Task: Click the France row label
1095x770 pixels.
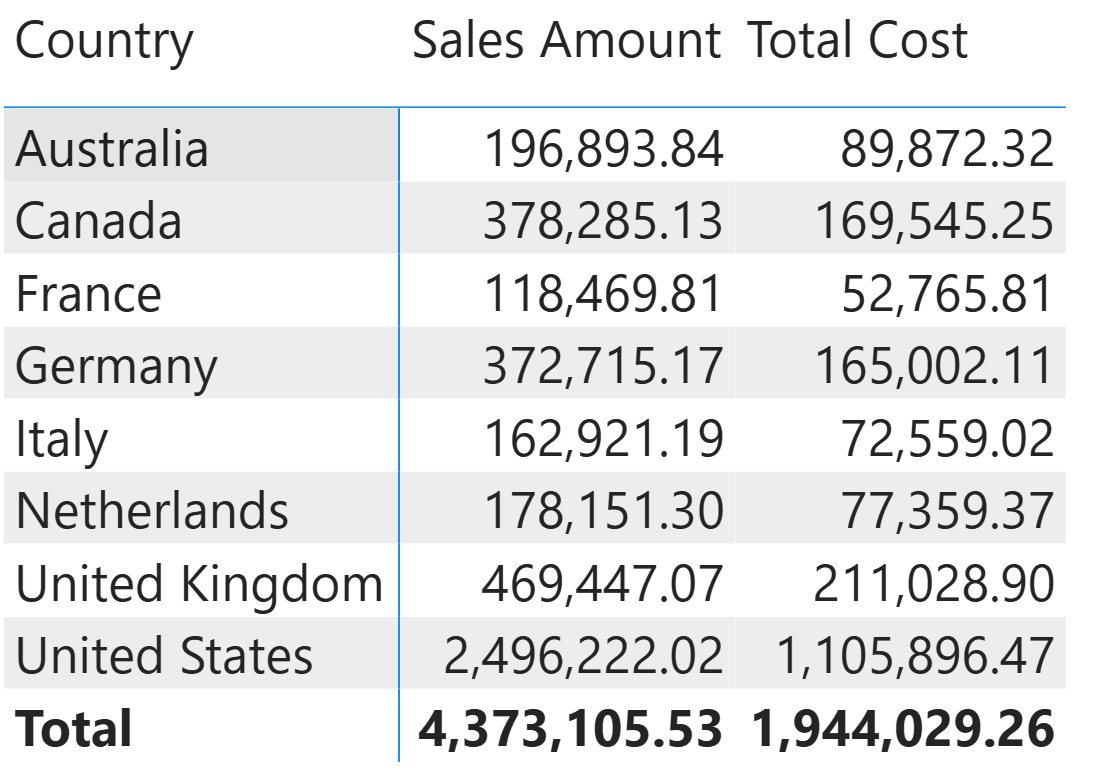Action: 88,293
